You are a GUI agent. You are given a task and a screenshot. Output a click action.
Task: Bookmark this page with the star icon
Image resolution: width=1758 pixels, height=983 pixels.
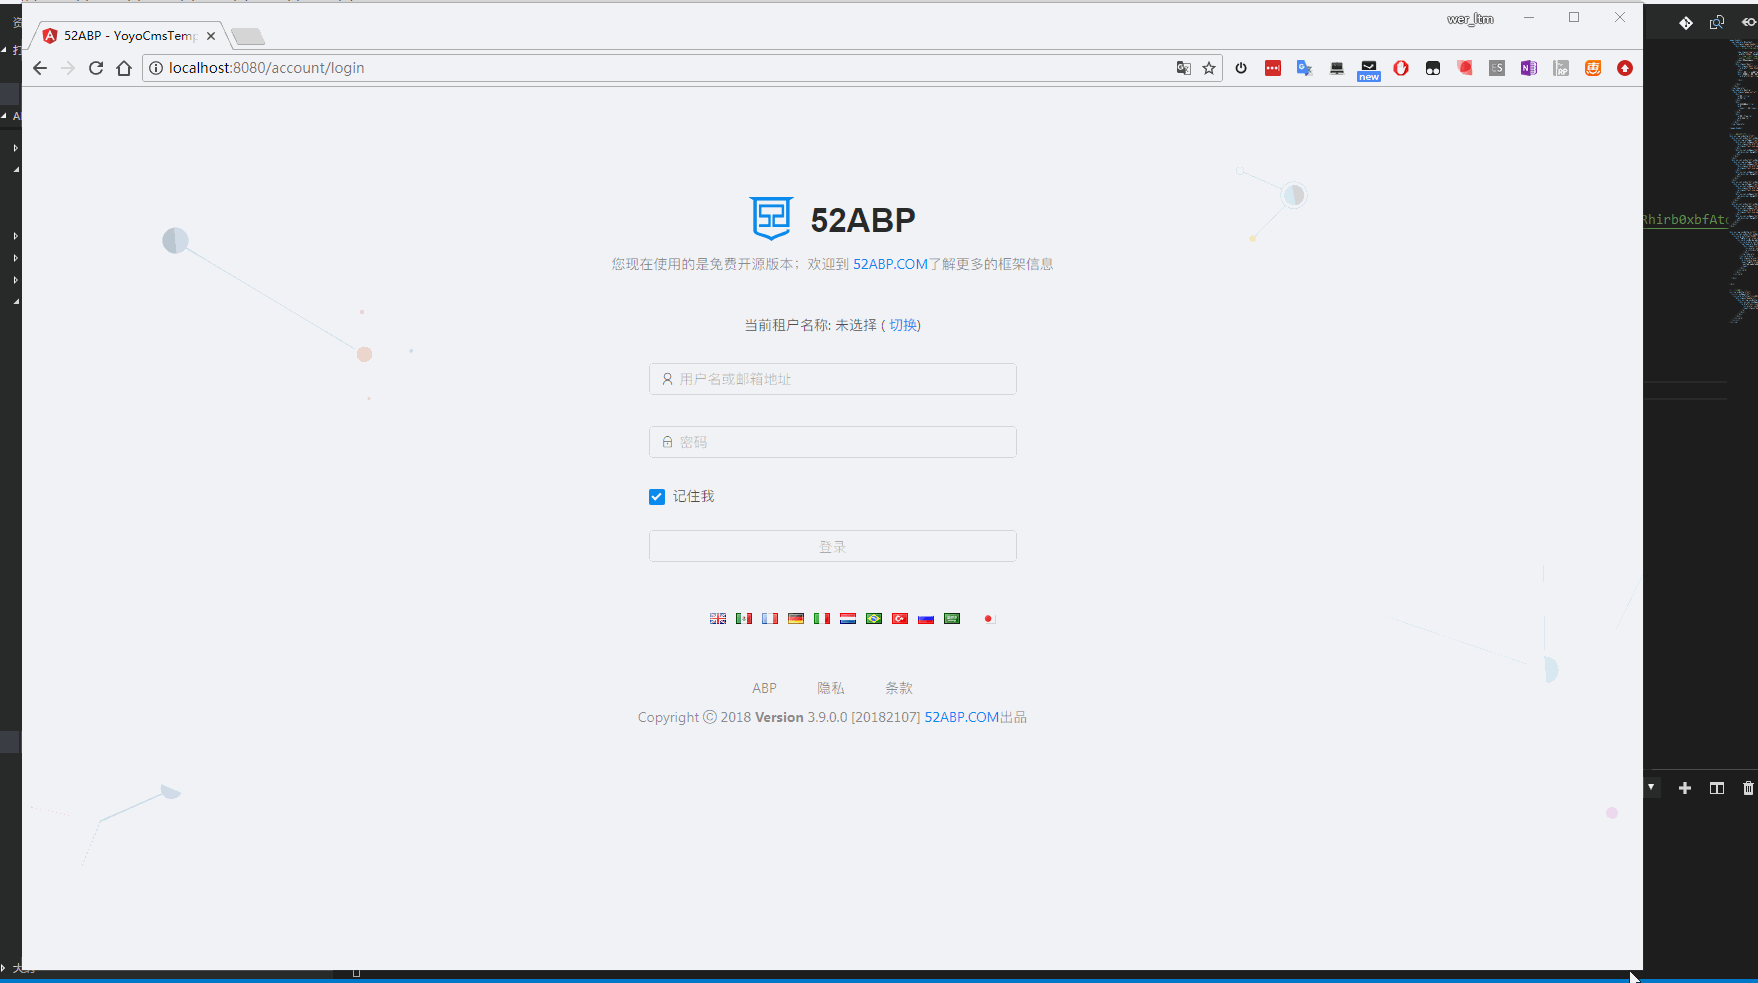click(x=1209, y=68)
